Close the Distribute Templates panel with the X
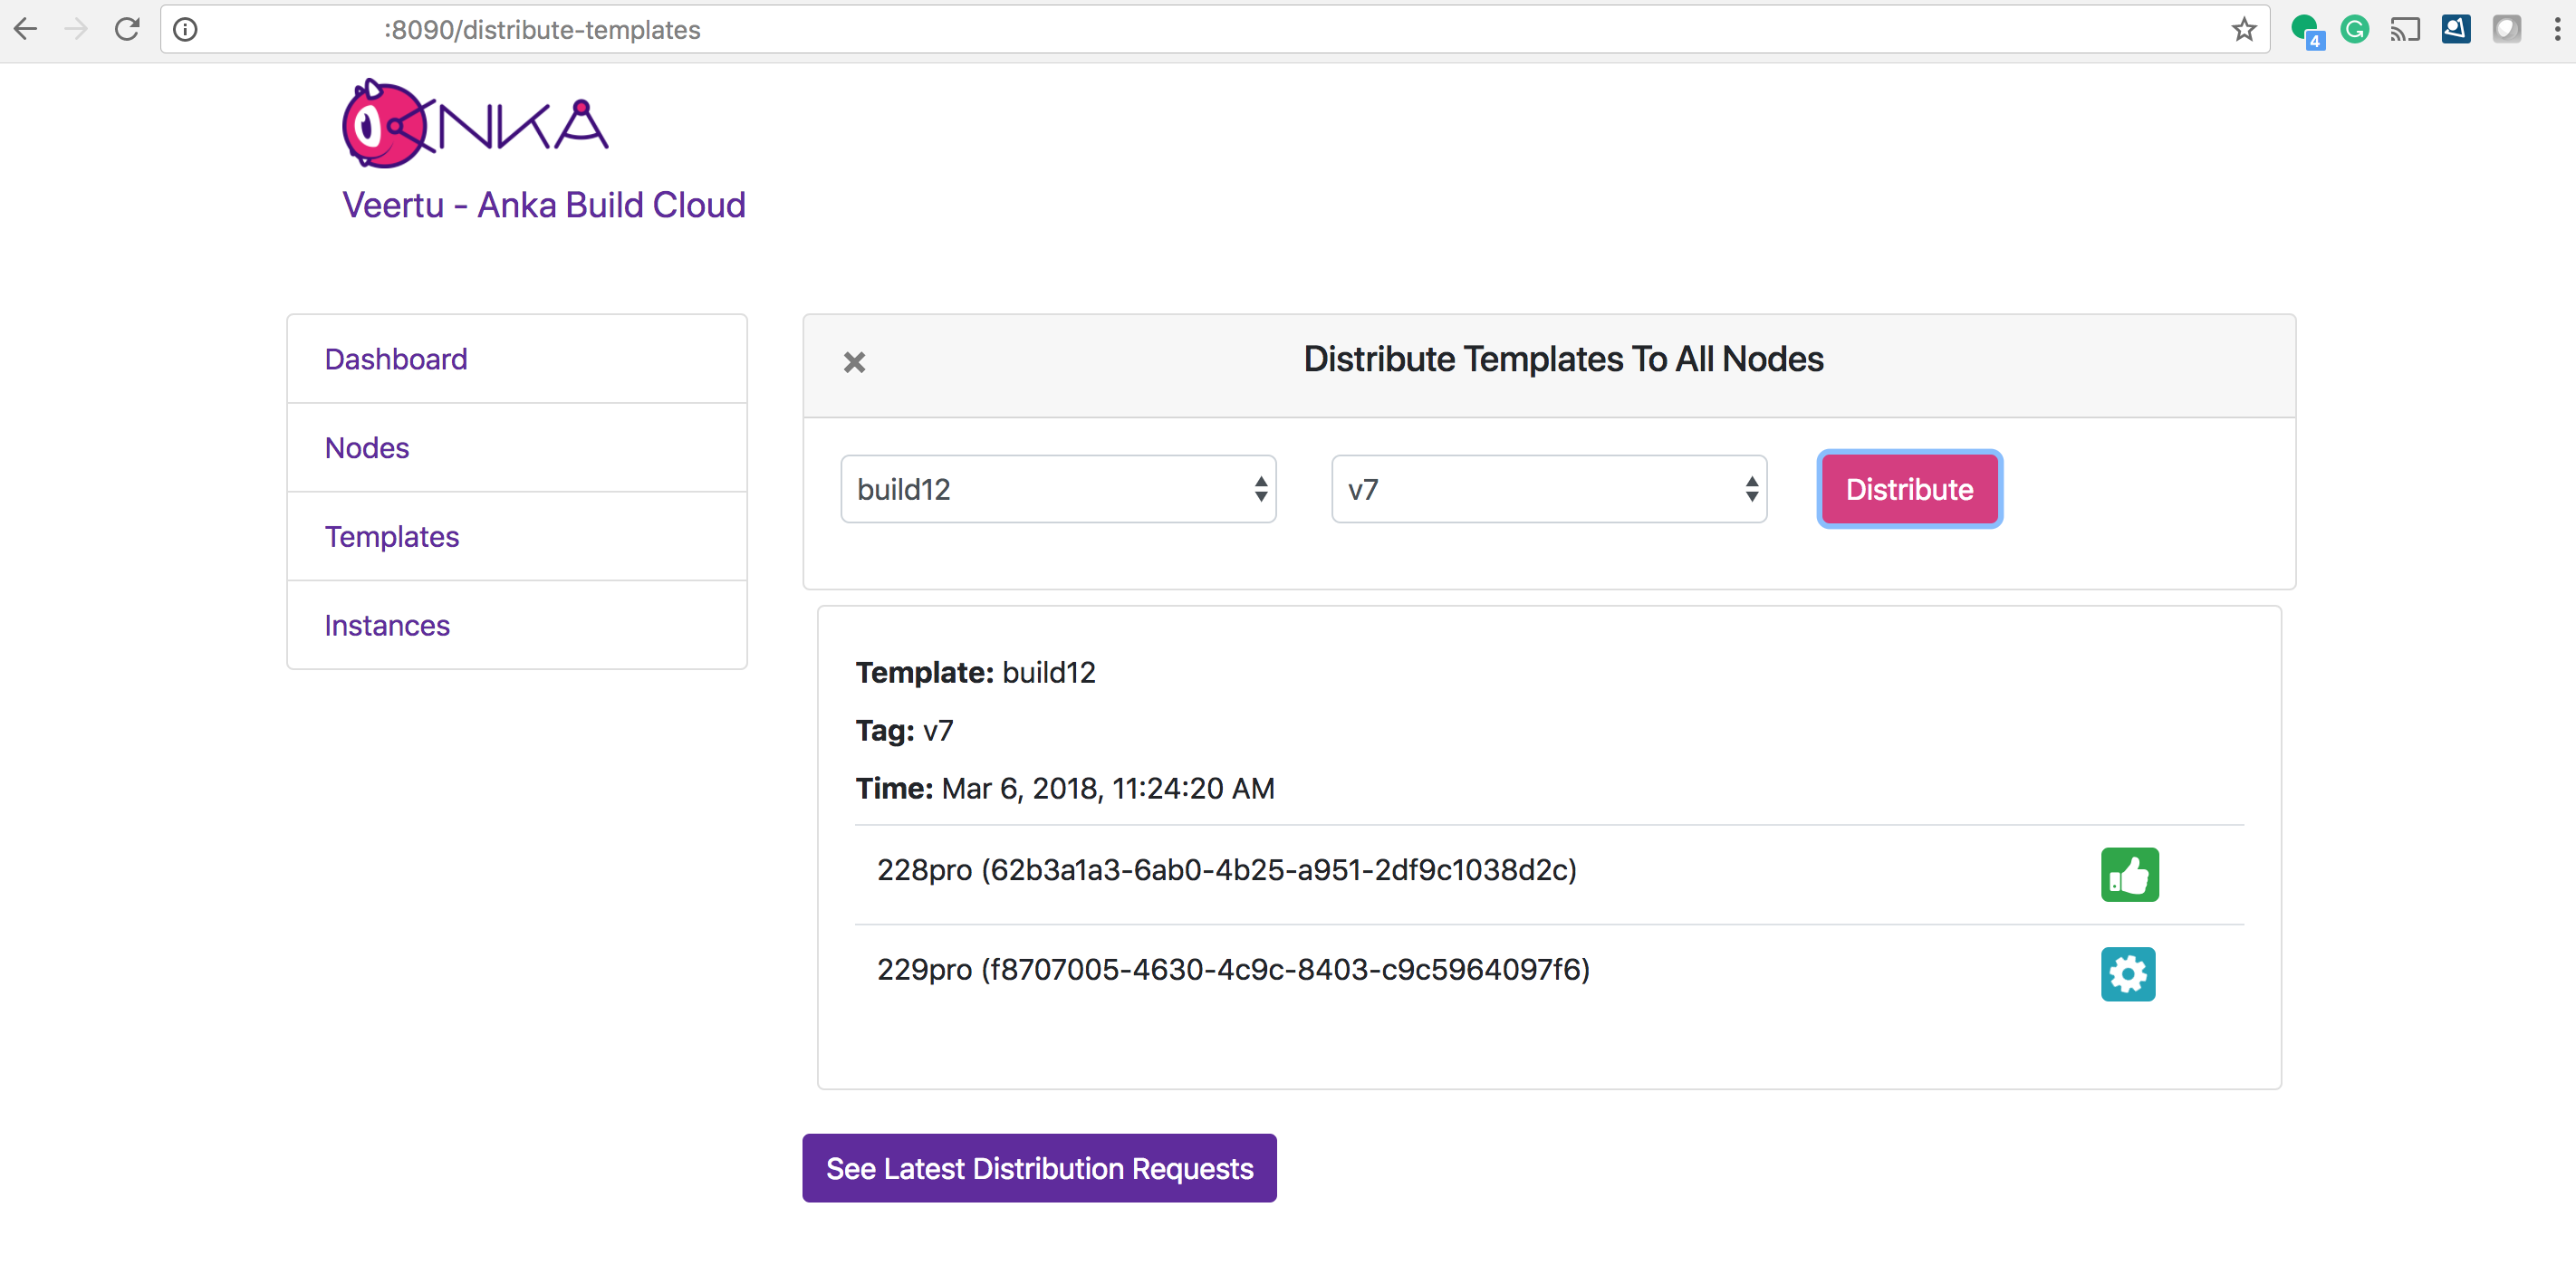The image size is (2576, 1284). (854, 362)
